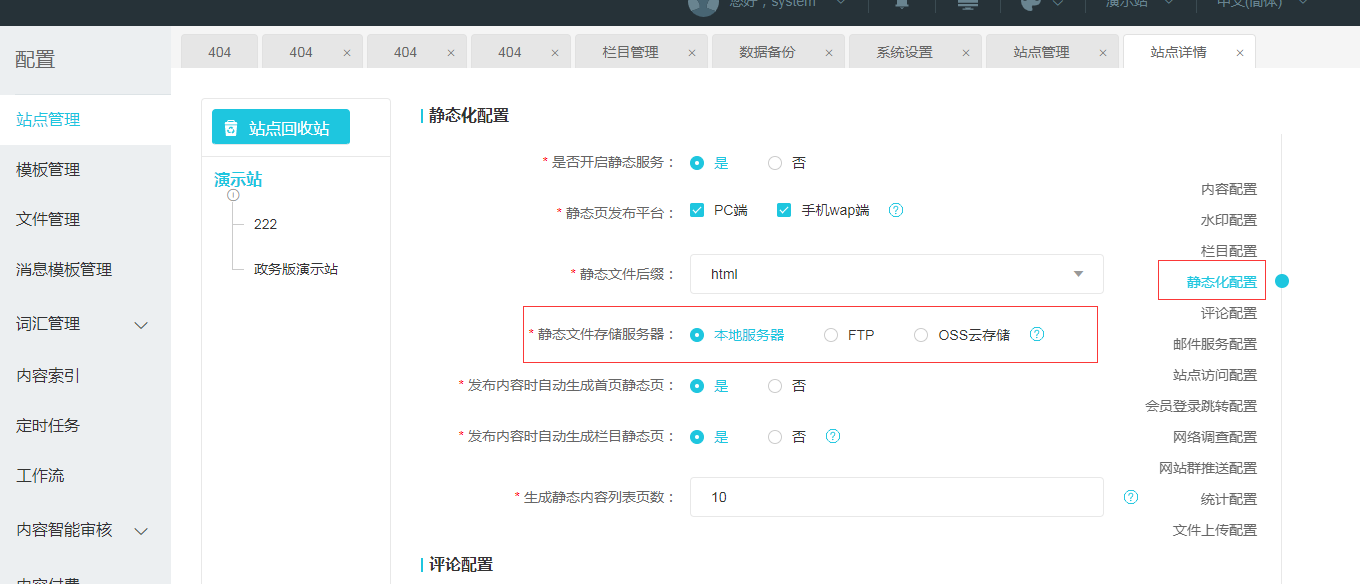Select 否 for 是否开启静态服务

[x=775, y=163]
